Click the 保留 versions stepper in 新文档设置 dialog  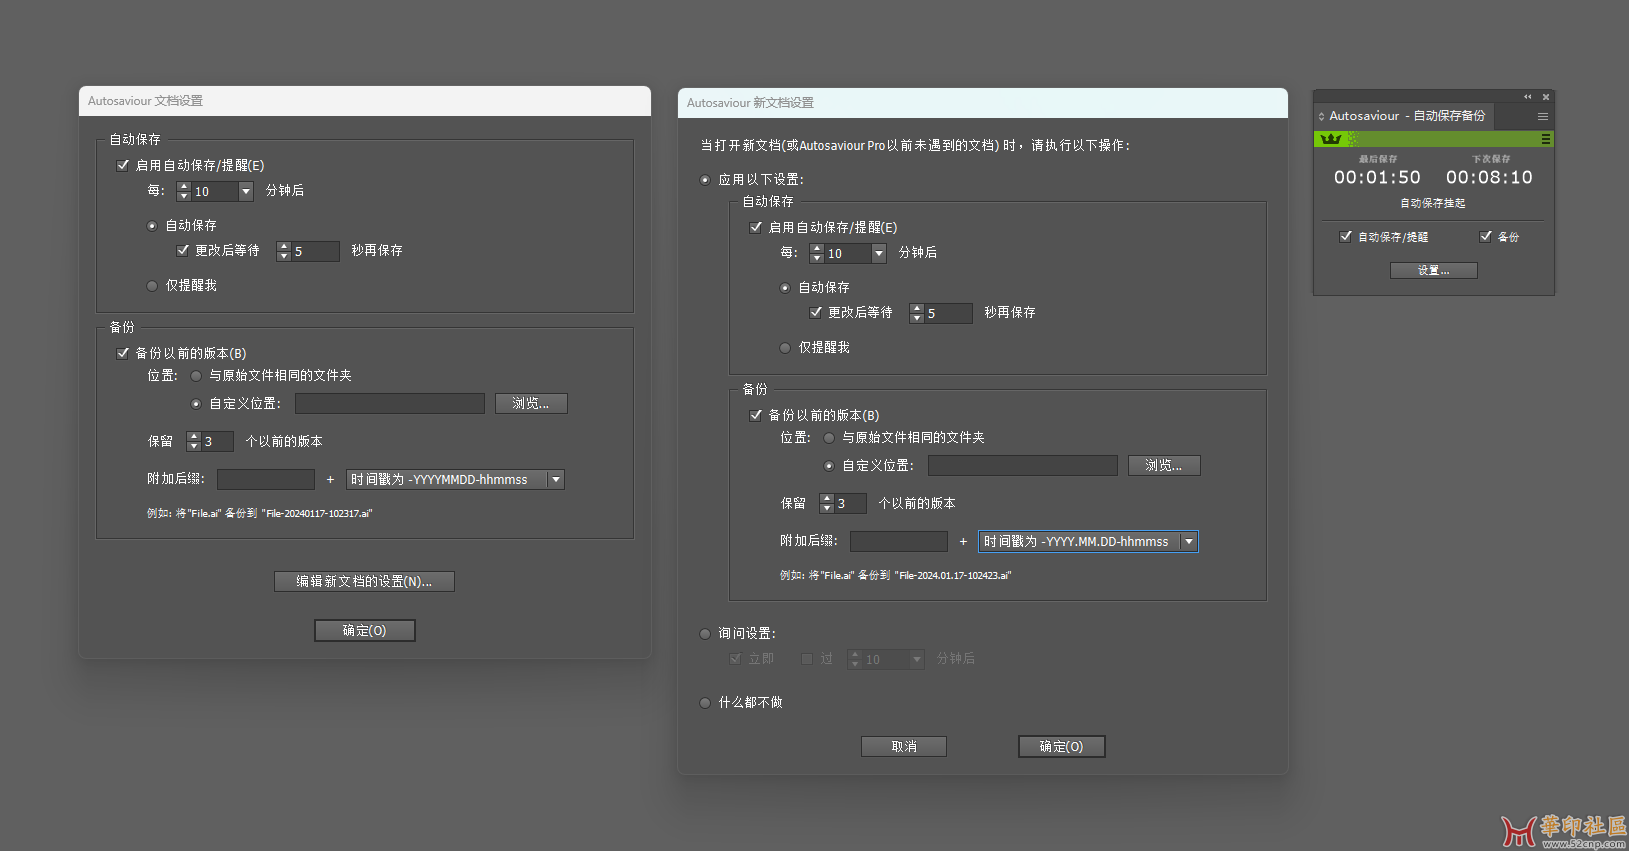827,503
